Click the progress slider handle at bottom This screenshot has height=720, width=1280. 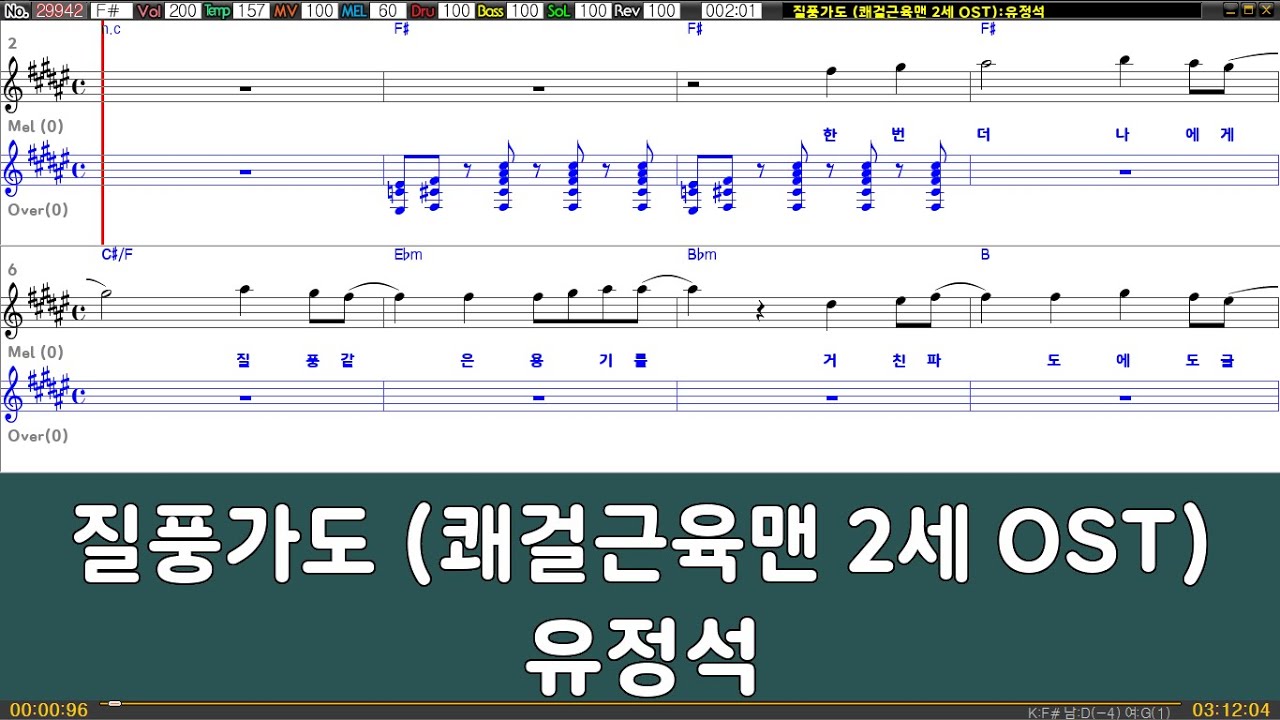tap(115, 704)
